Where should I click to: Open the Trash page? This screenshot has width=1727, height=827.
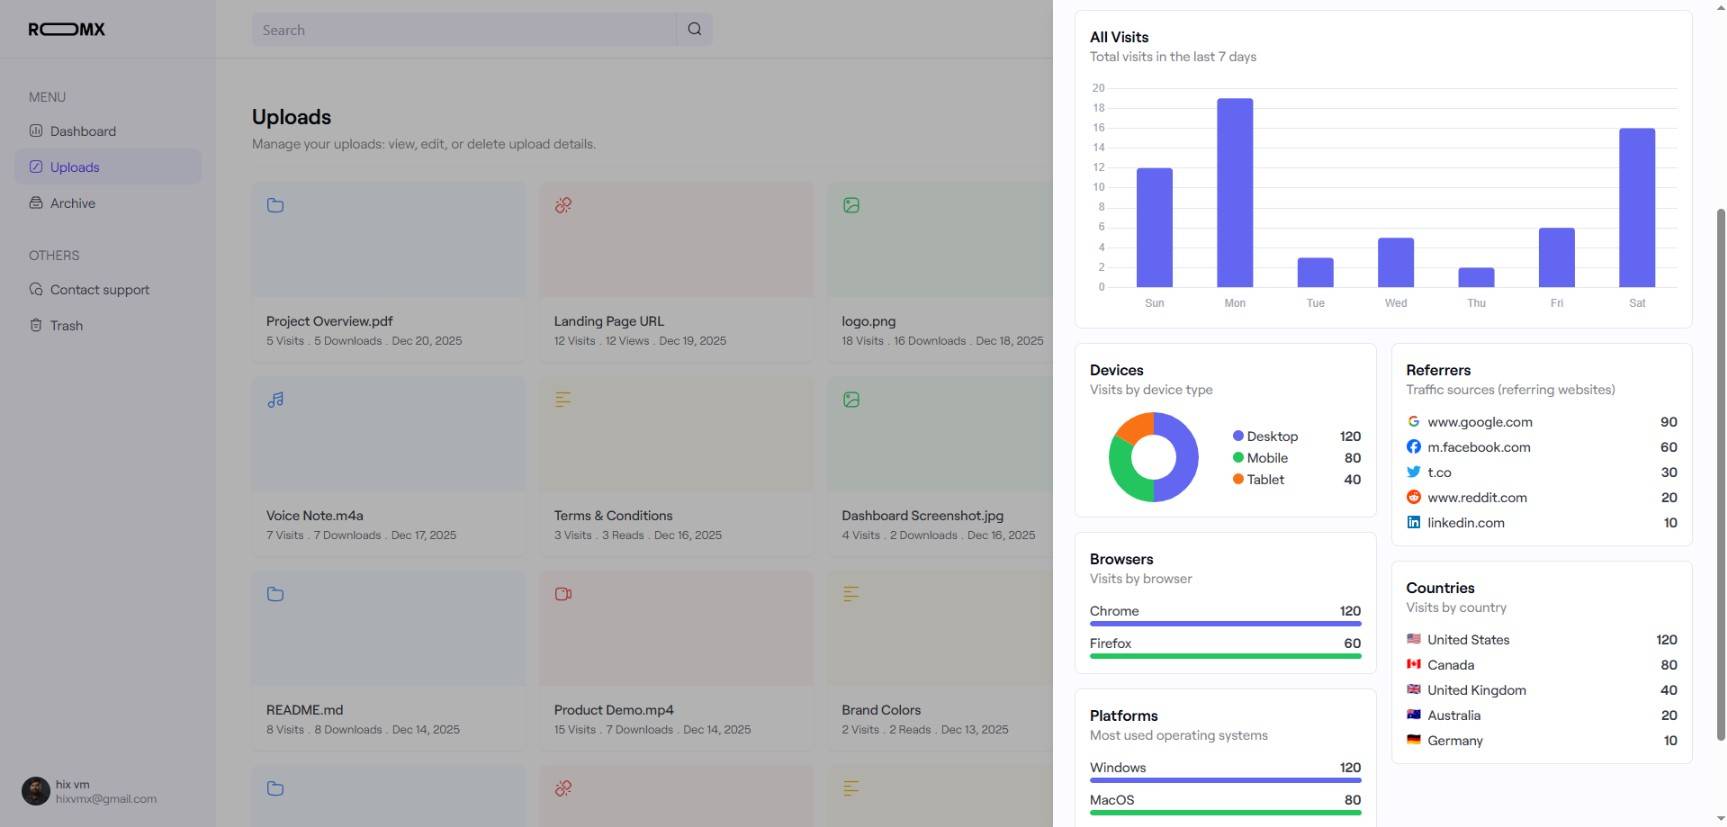tap(66, 325)
